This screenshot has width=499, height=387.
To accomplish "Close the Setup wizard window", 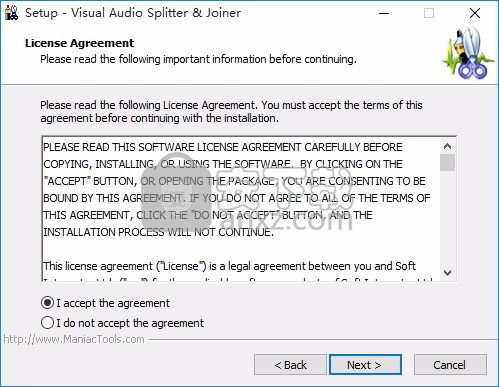I will (475, 13).
